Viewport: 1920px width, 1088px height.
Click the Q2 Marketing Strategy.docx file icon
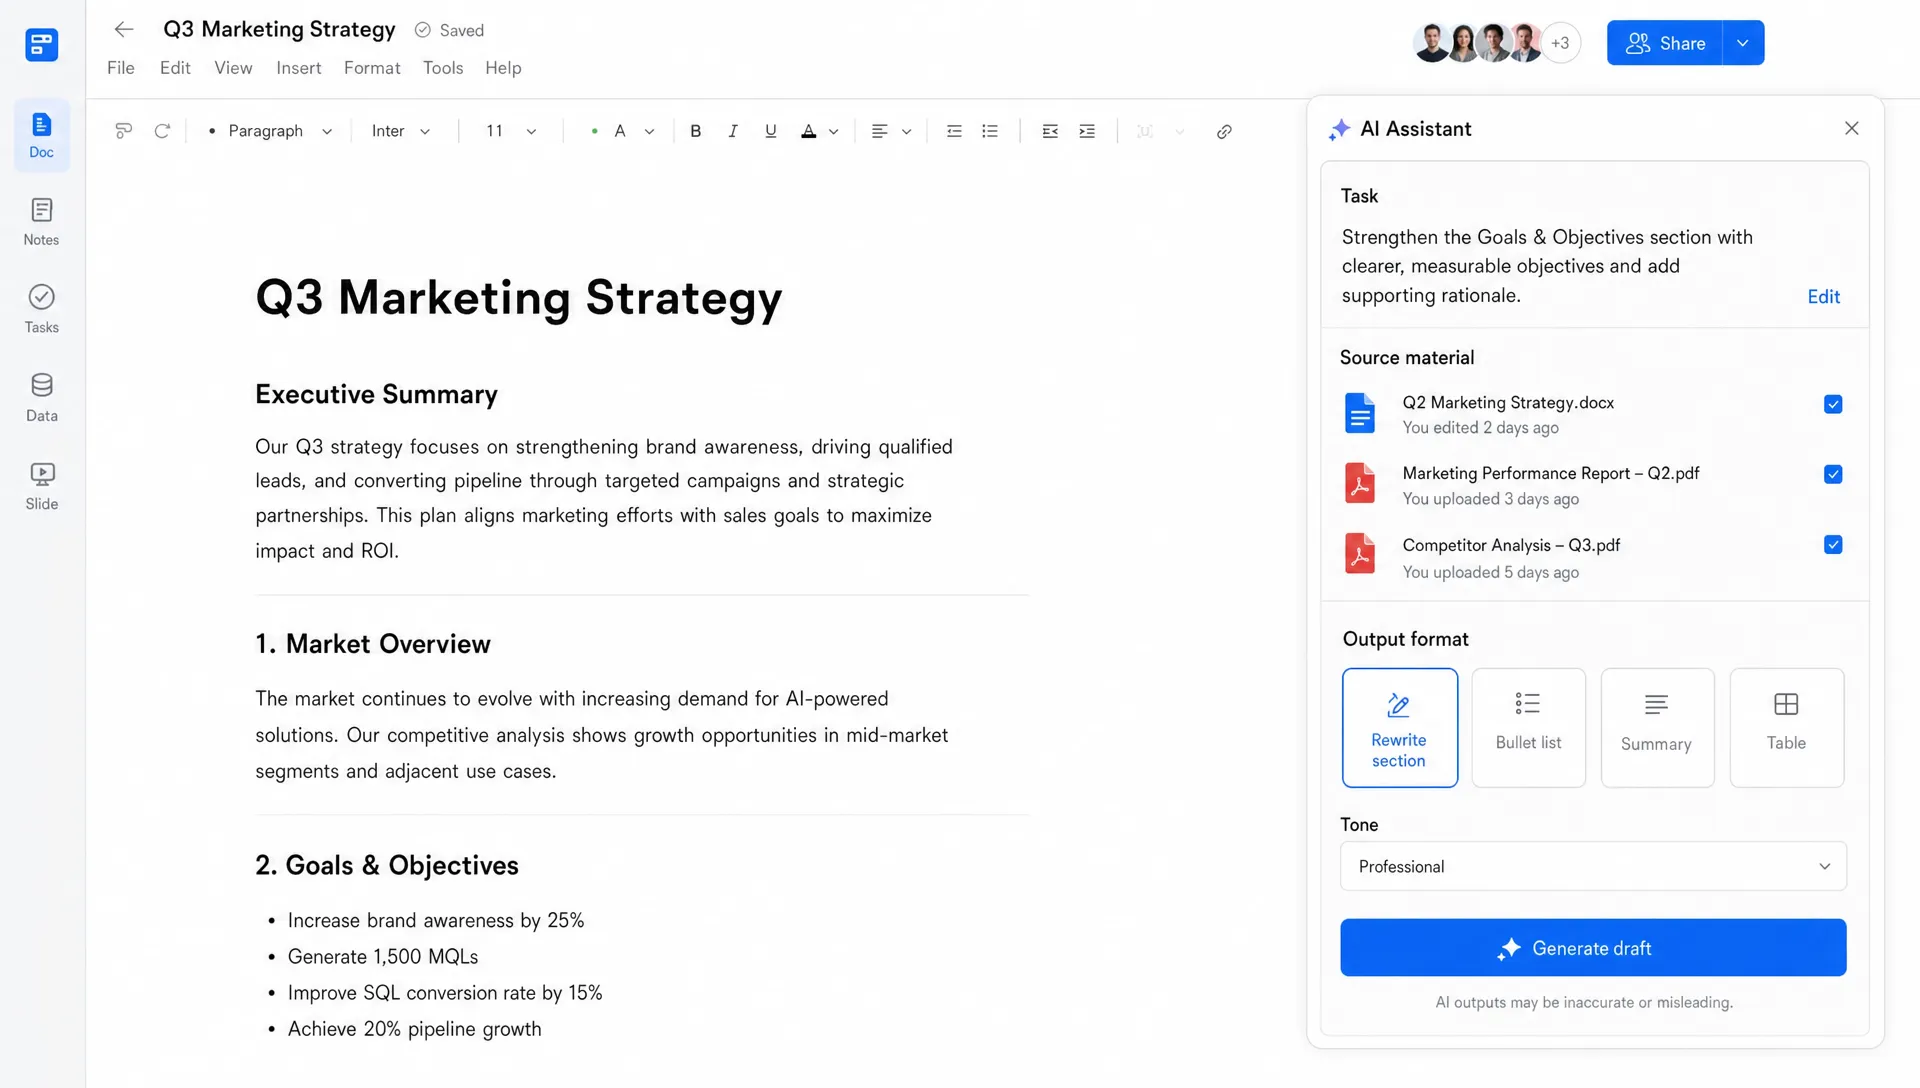(x=1360, y=413)
